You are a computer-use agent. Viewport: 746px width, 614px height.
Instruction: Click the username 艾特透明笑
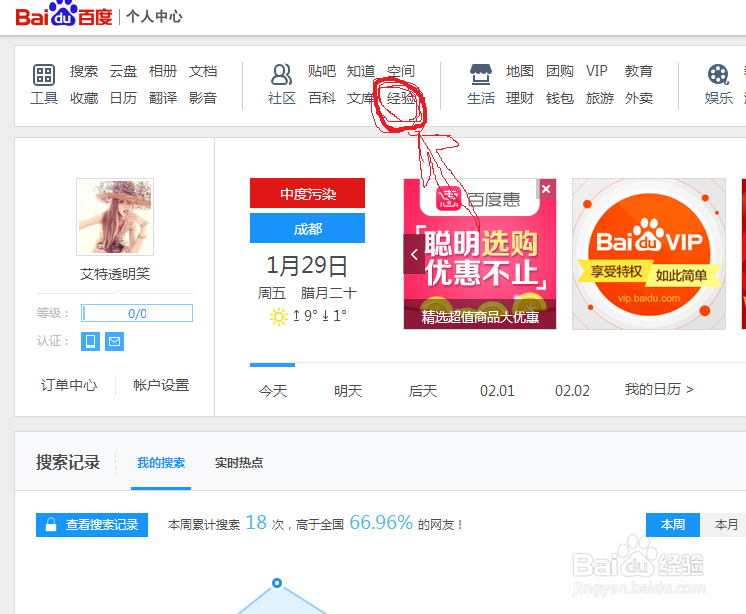click(115, 274)
